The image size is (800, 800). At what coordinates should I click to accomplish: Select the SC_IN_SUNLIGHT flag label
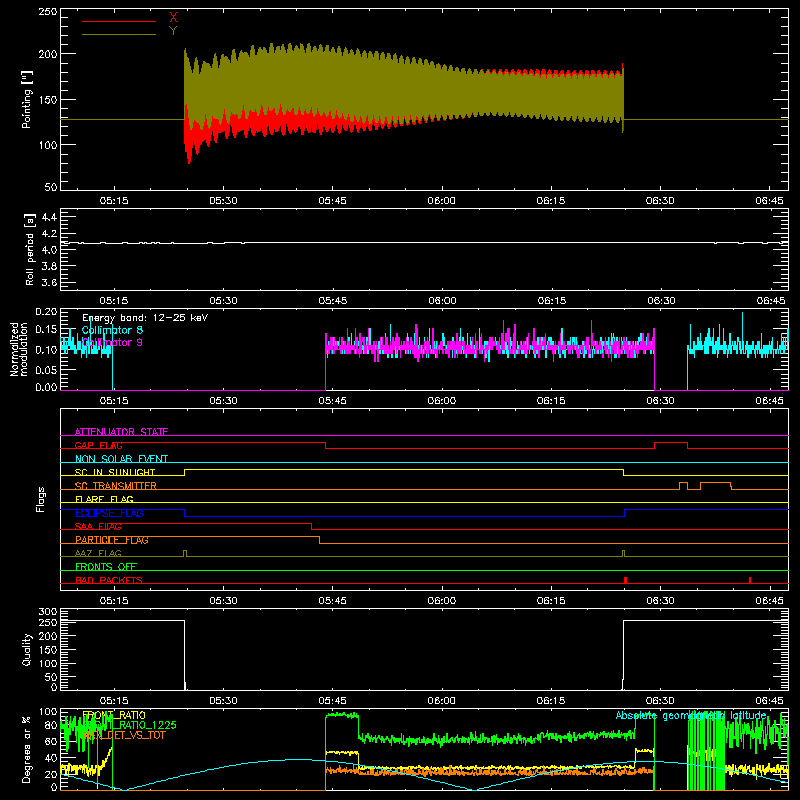coord(115,472)
